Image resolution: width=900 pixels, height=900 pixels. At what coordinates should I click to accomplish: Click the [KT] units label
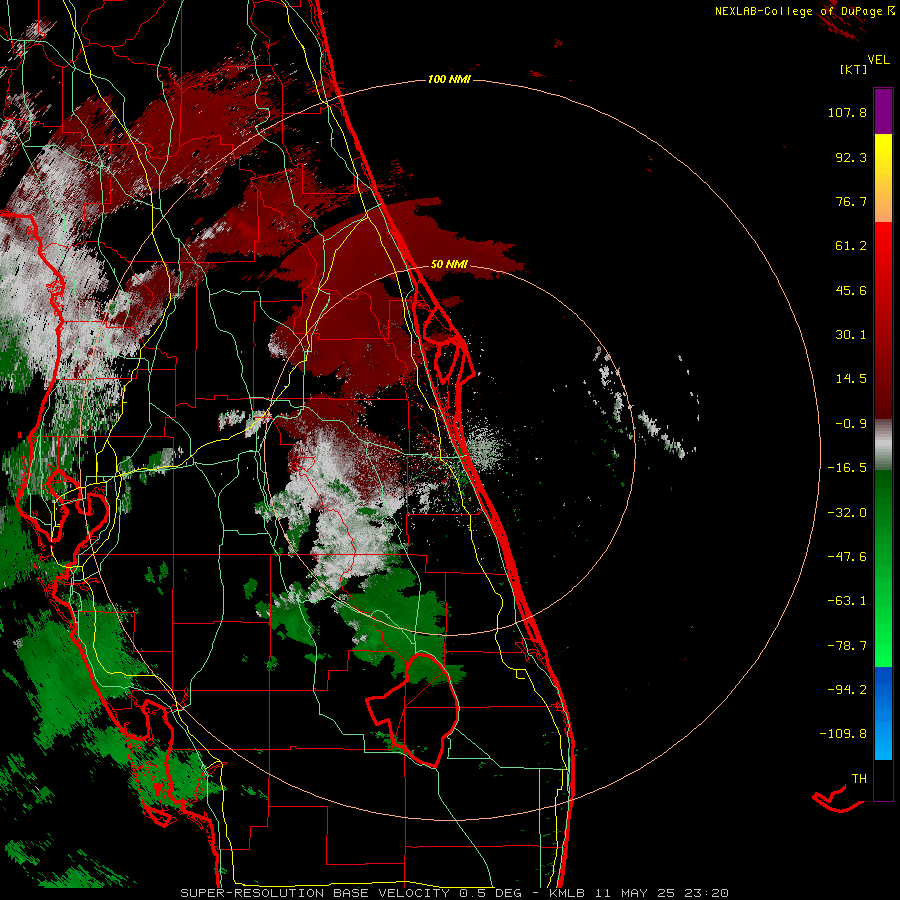click(854, 69)
